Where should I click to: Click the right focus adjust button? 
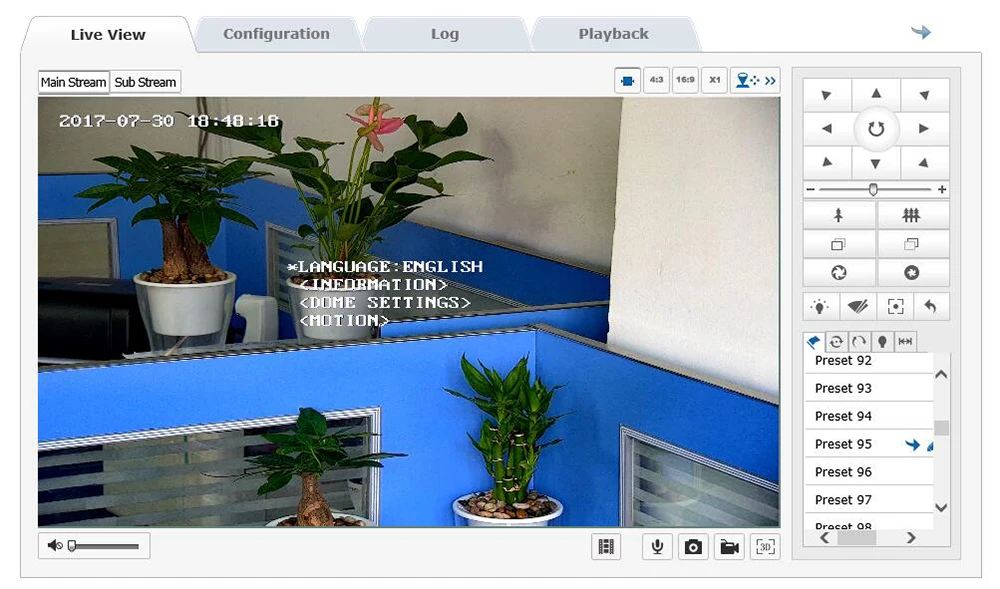[x=912, y=244]
